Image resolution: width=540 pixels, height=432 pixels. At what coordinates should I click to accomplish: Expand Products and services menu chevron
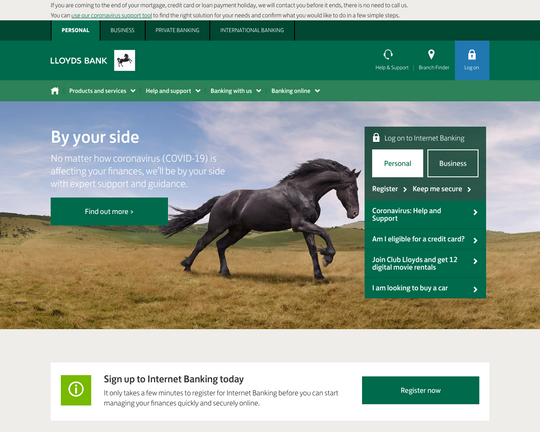click(133, 91)
